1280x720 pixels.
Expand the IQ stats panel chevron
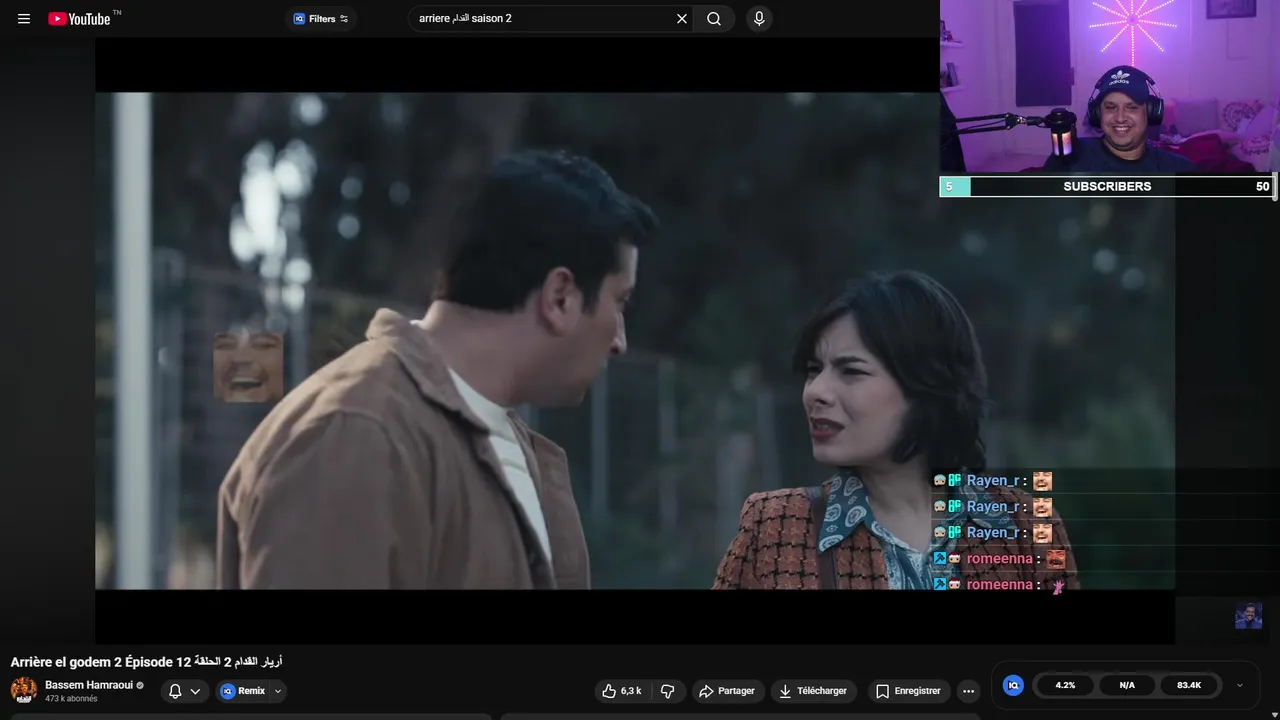click(x=1240, y=685)
